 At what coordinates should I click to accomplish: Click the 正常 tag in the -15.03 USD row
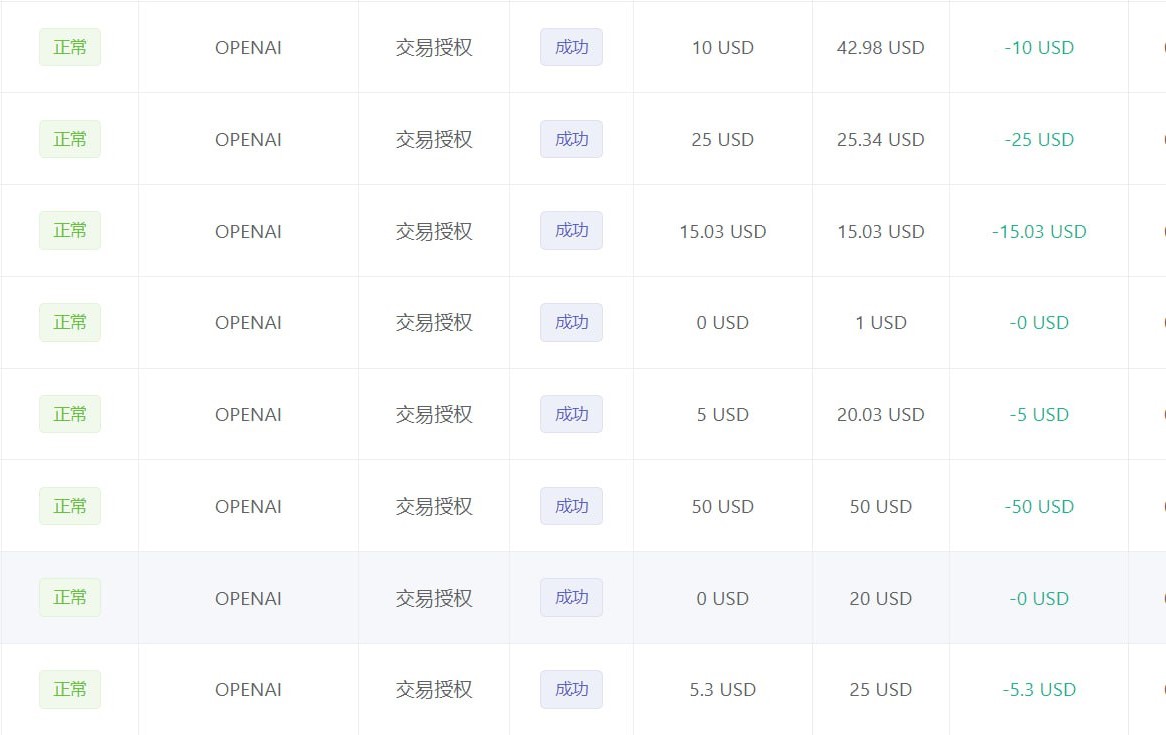(70, 231)
